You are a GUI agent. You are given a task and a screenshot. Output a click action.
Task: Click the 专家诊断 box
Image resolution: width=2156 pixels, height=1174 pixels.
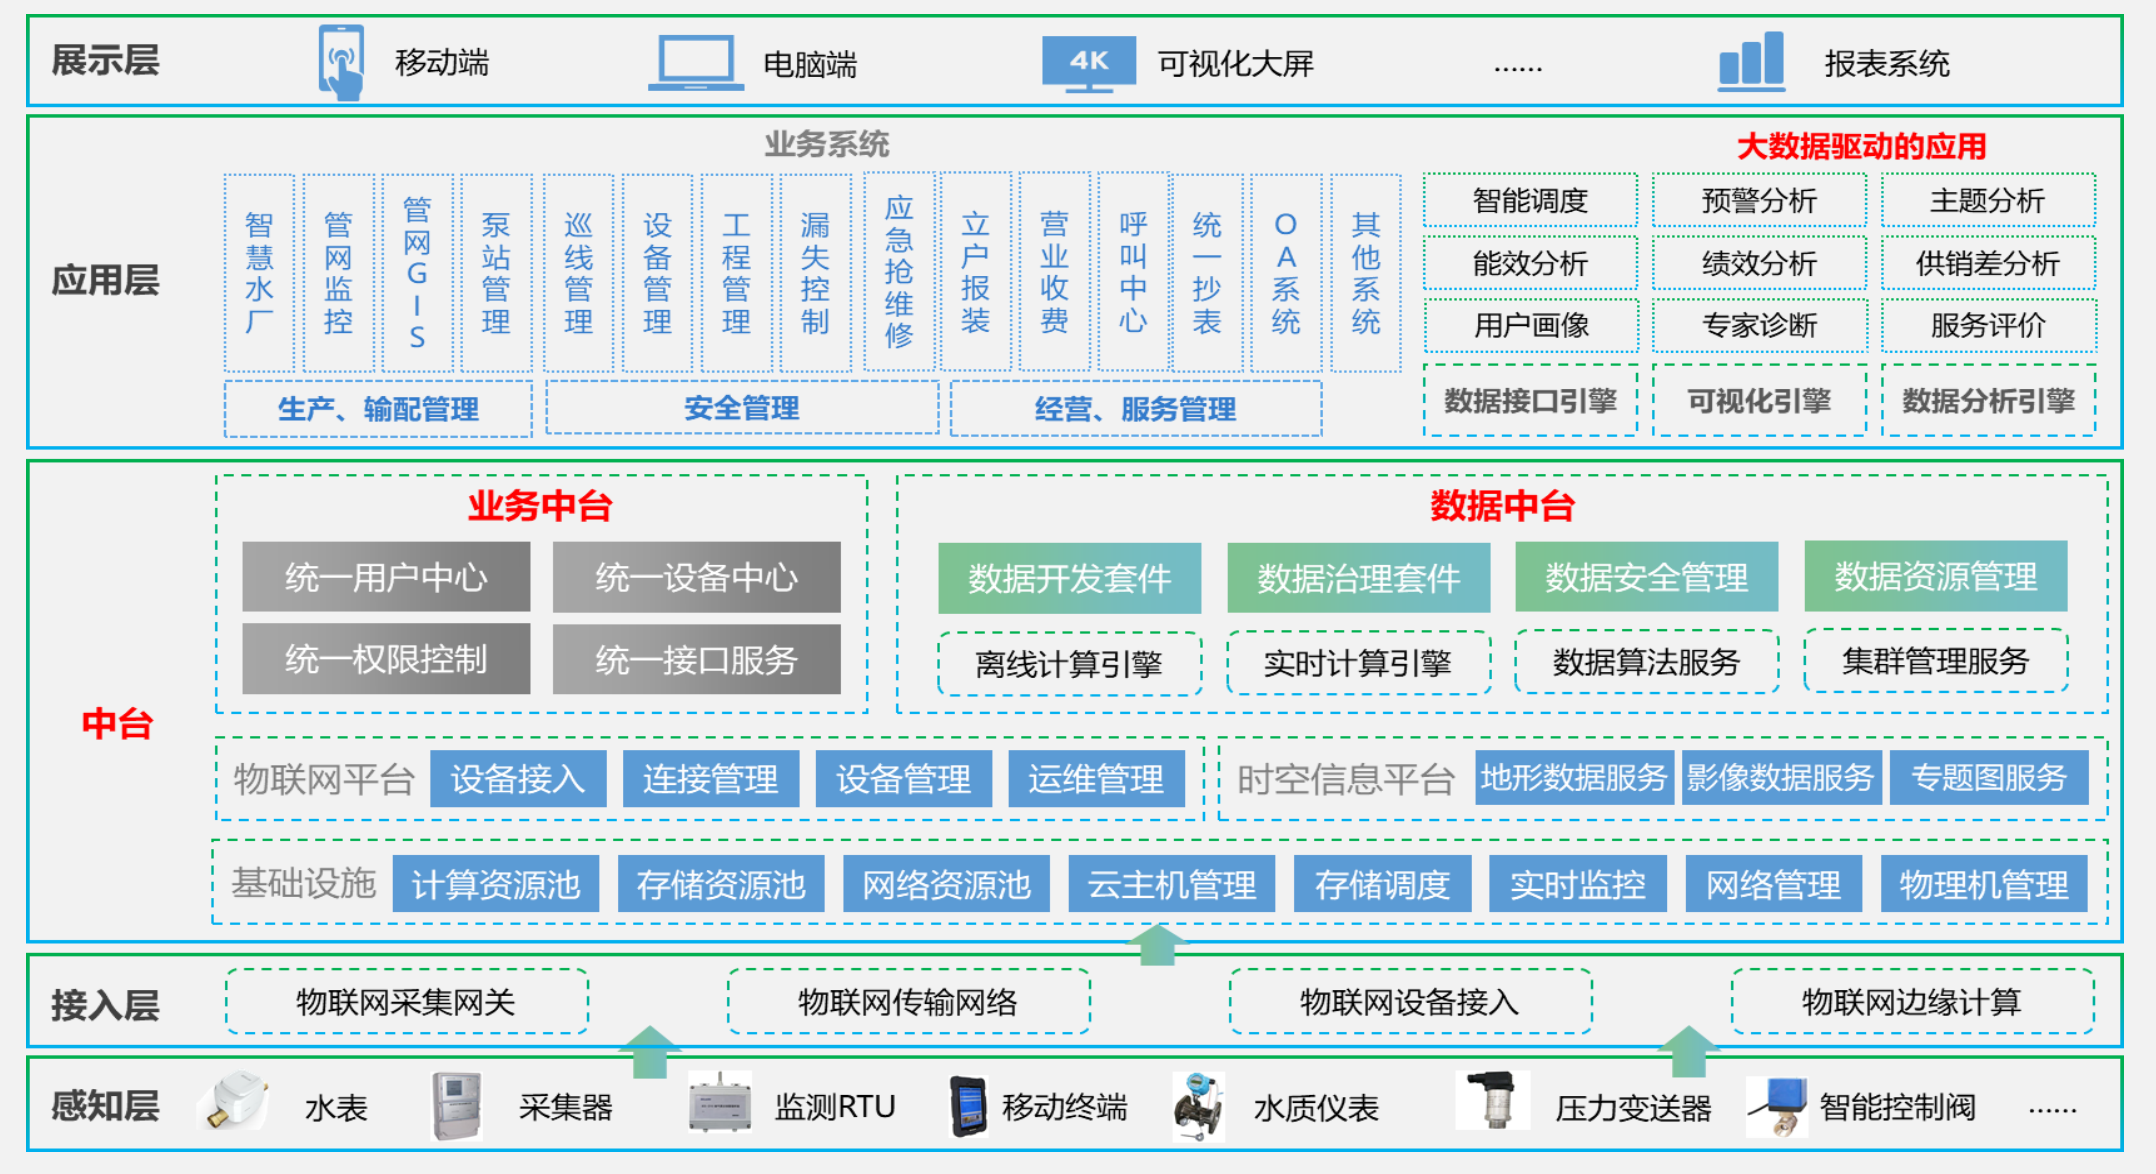[x=1760, y=325]
